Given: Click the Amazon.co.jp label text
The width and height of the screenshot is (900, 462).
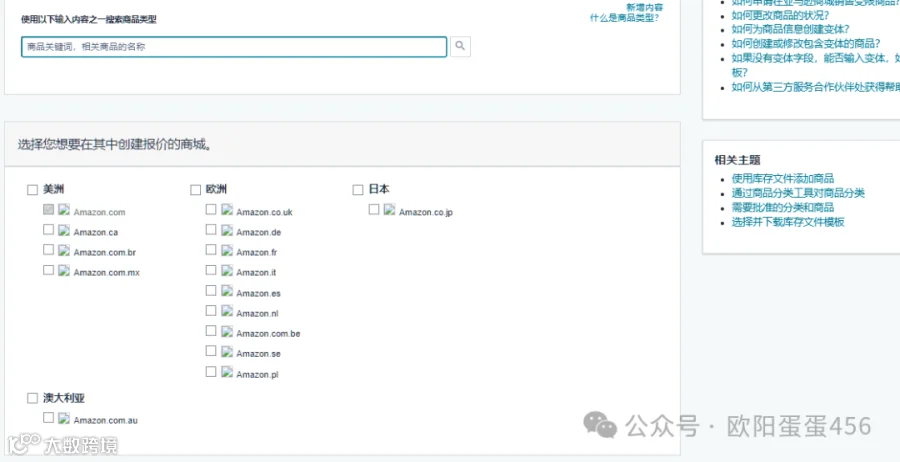Looking at the screenshot, I should click(x=426, y=213).
